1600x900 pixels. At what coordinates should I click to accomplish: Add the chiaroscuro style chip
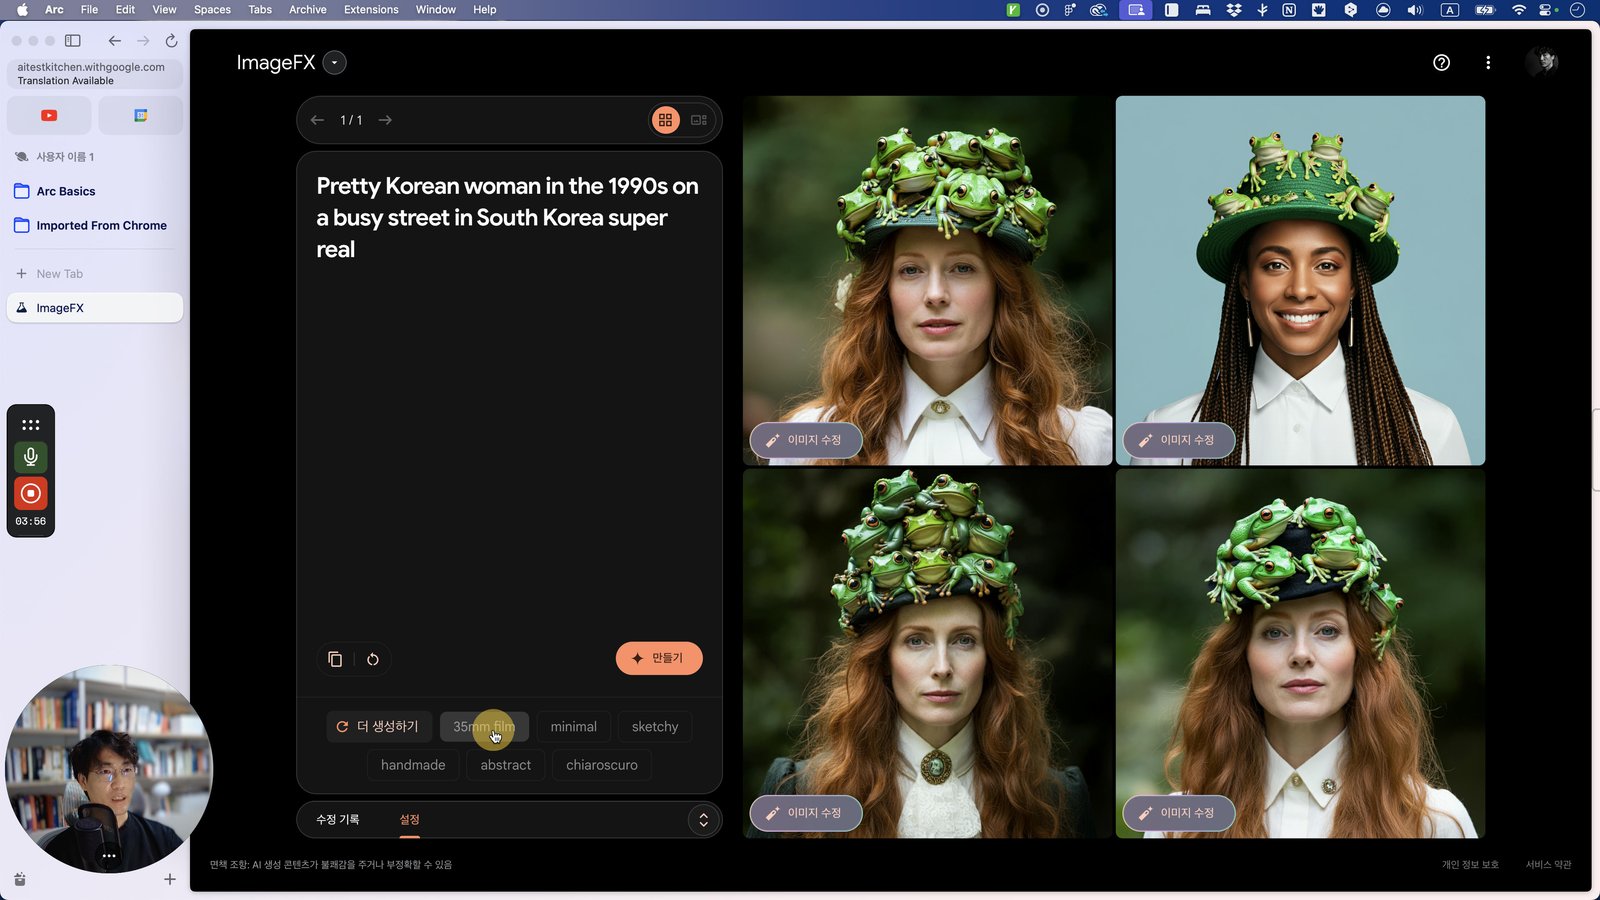coord(602,765)
